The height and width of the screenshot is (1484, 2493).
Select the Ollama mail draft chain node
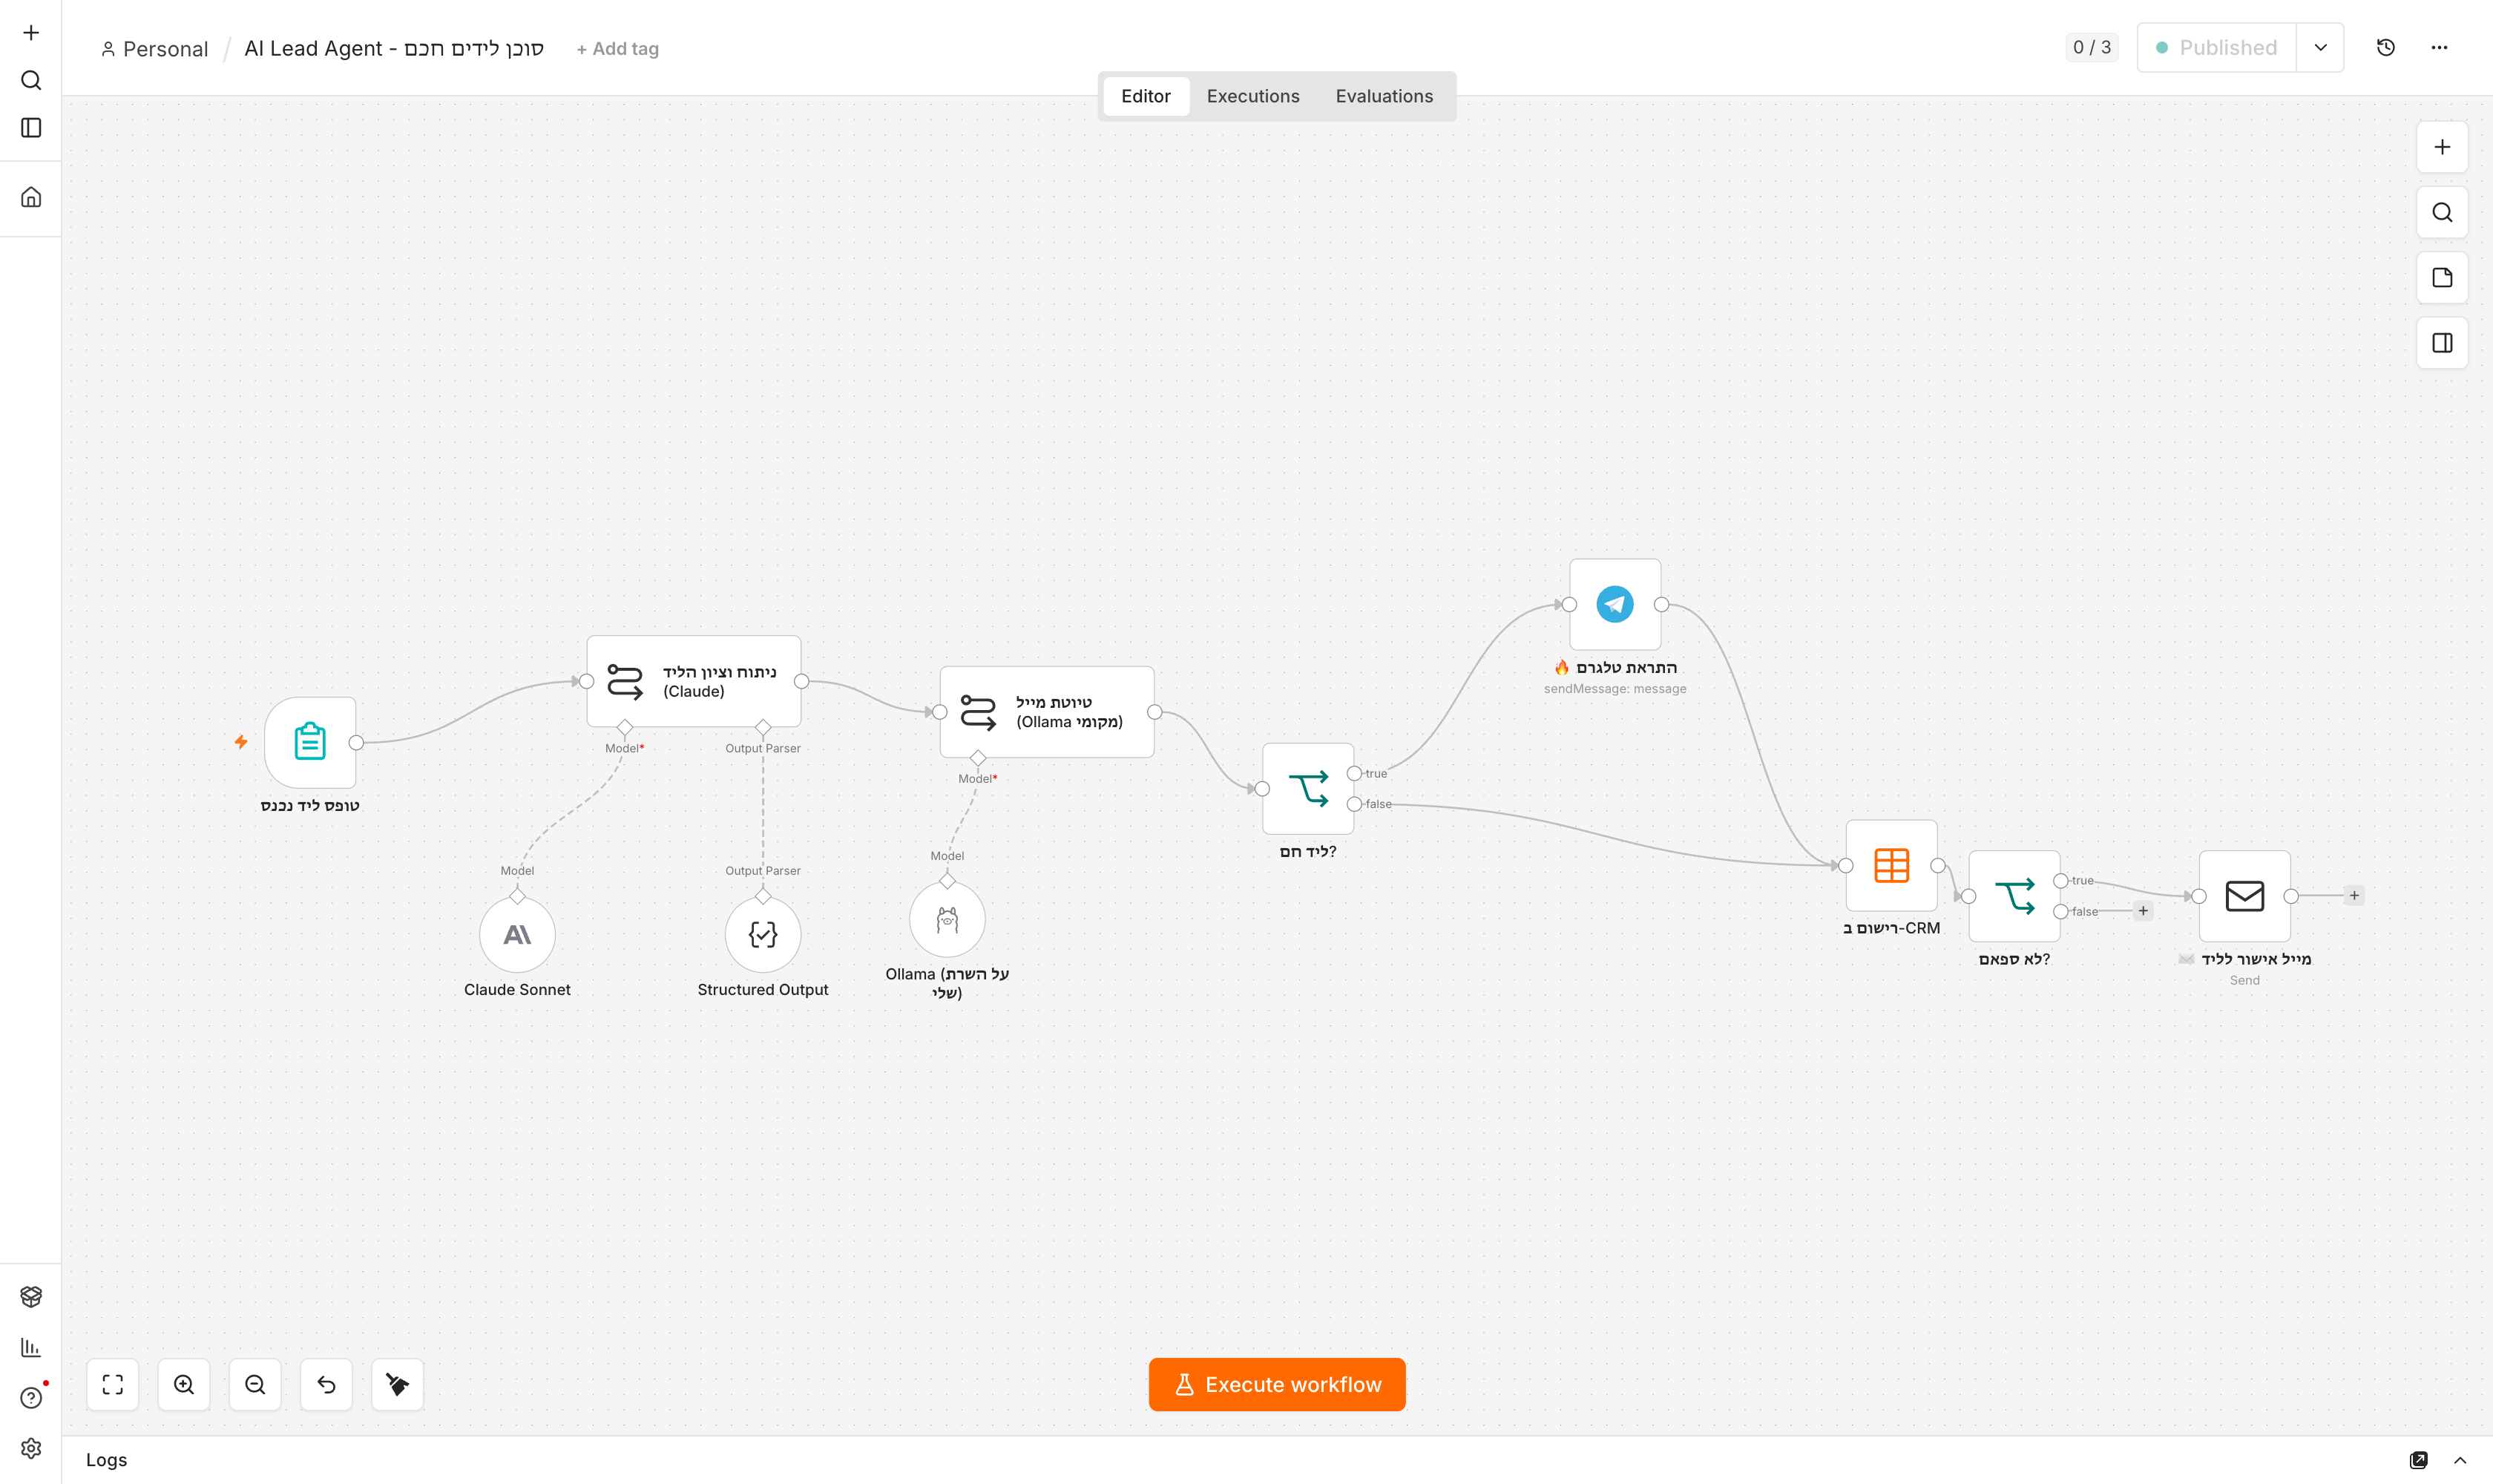tap(1047, 712)
